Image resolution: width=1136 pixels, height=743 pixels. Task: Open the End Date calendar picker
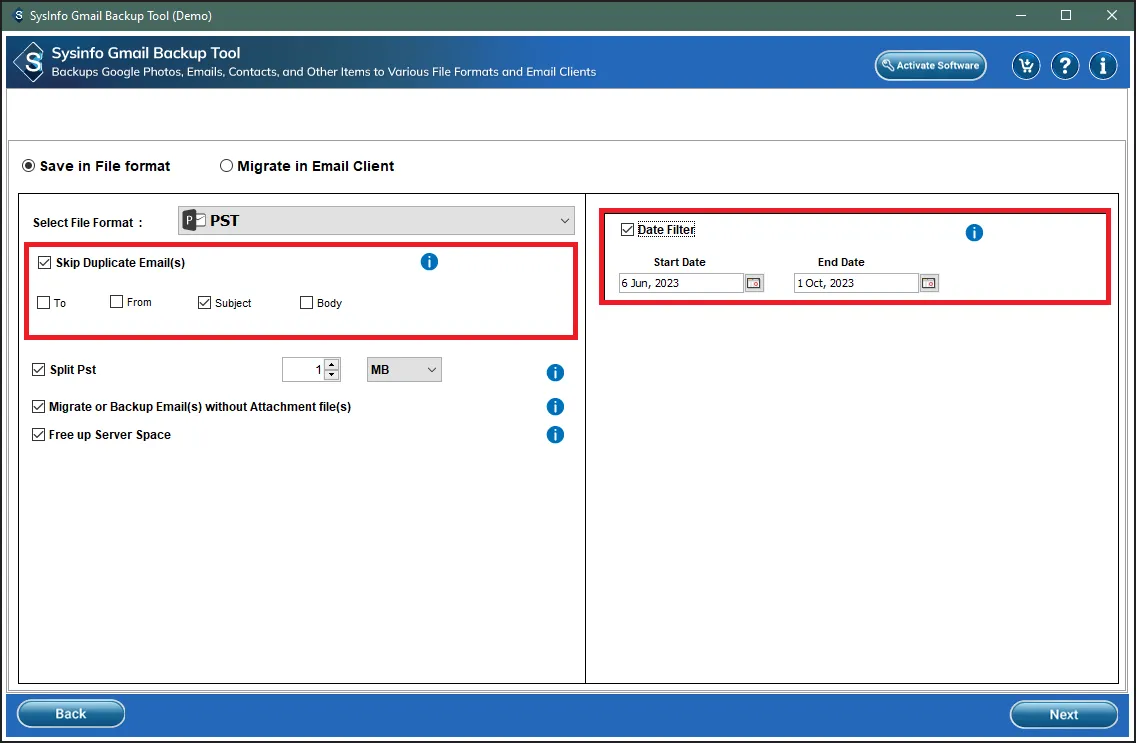(929, 283)
